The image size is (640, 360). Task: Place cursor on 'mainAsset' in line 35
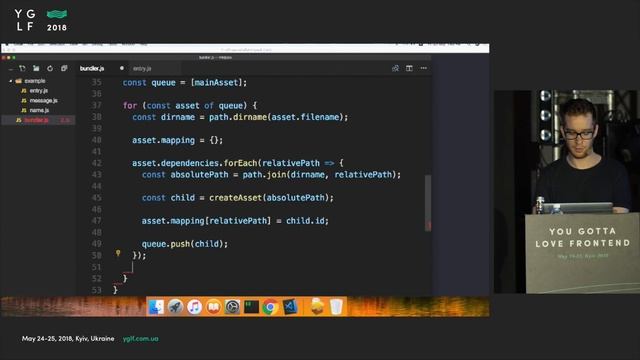click(216, 82)
